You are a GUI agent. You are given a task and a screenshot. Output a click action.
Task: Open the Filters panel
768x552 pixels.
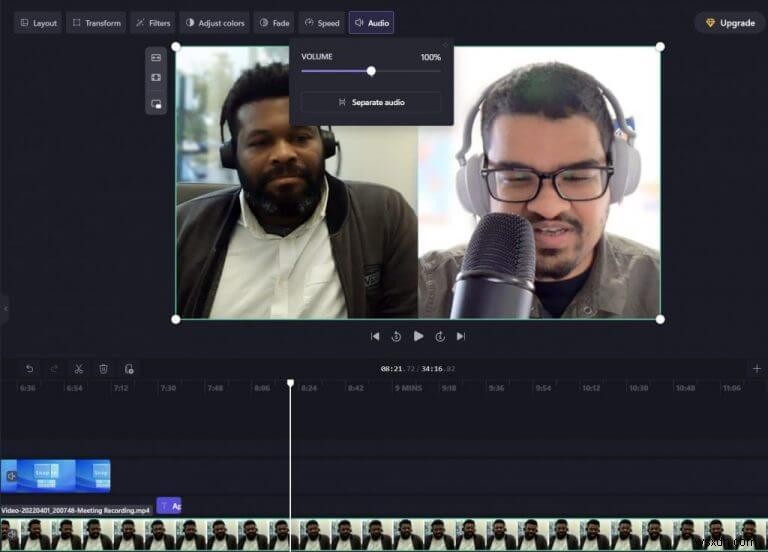[x=153, y=23]
